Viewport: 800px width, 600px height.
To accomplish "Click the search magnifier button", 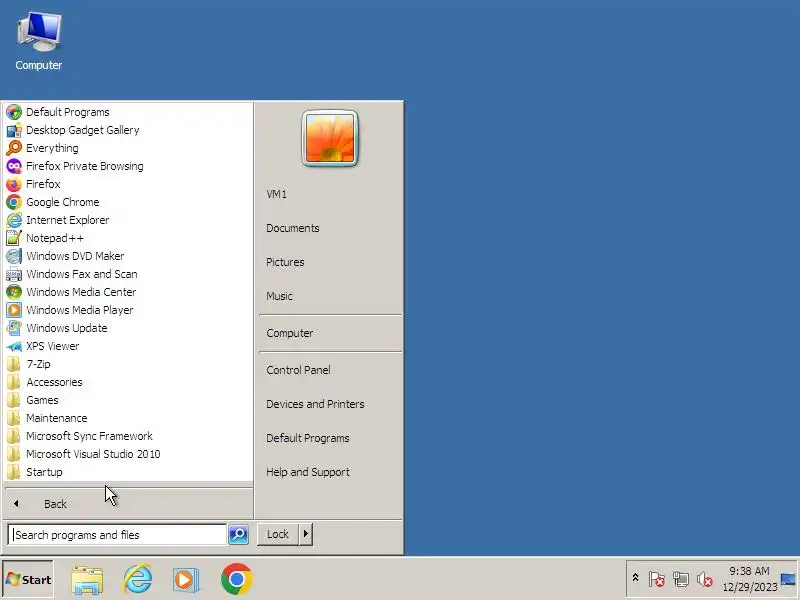I will [x=238, y=534].
